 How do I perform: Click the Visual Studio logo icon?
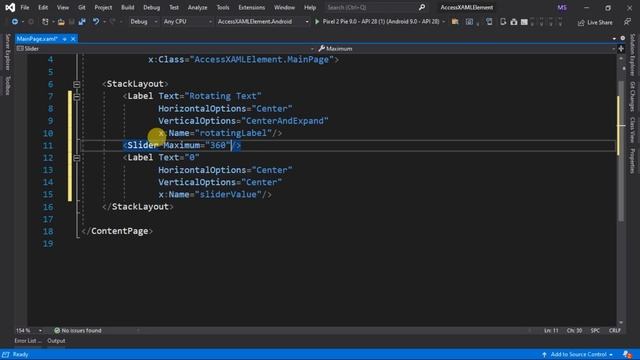[10, 7]
